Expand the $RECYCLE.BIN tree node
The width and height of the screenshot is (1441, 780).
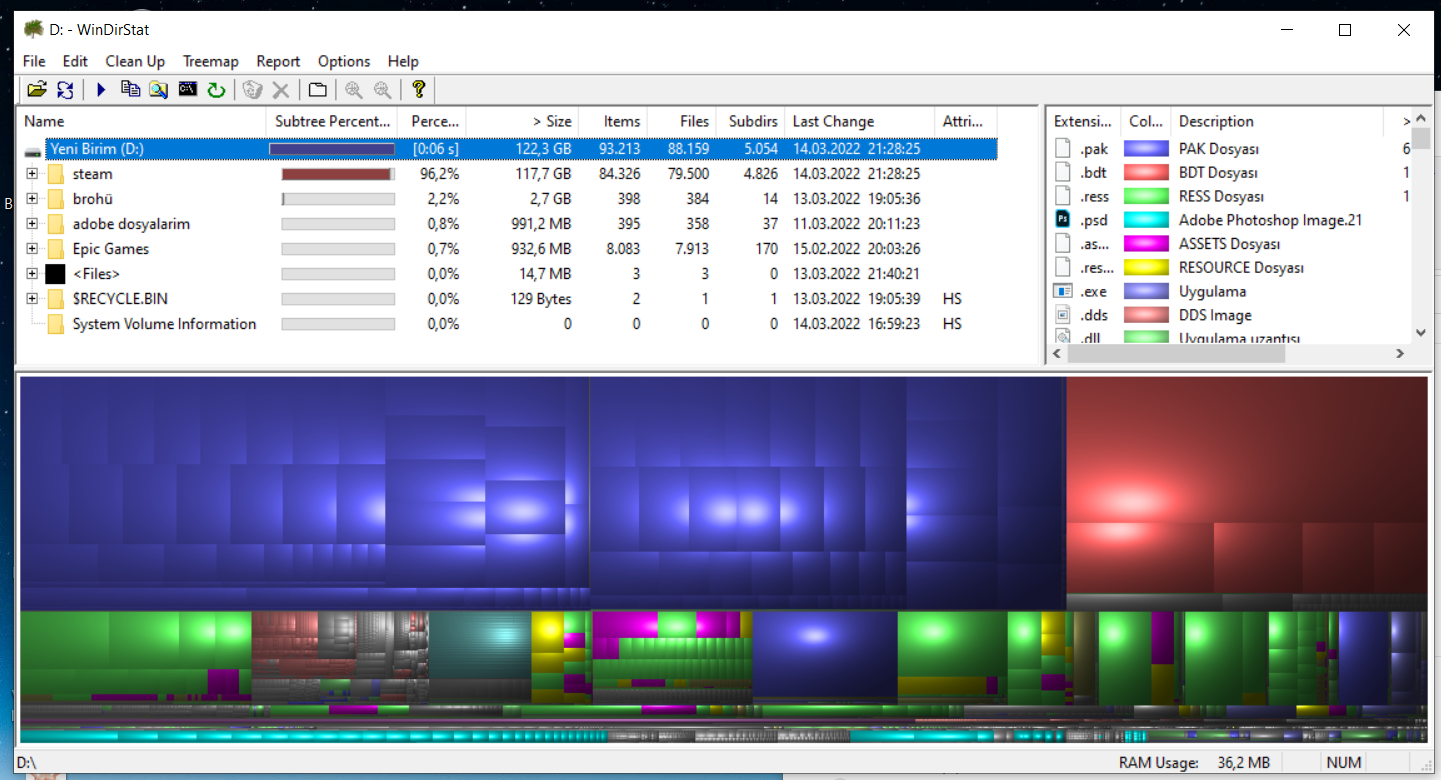[x=32, y=299]
